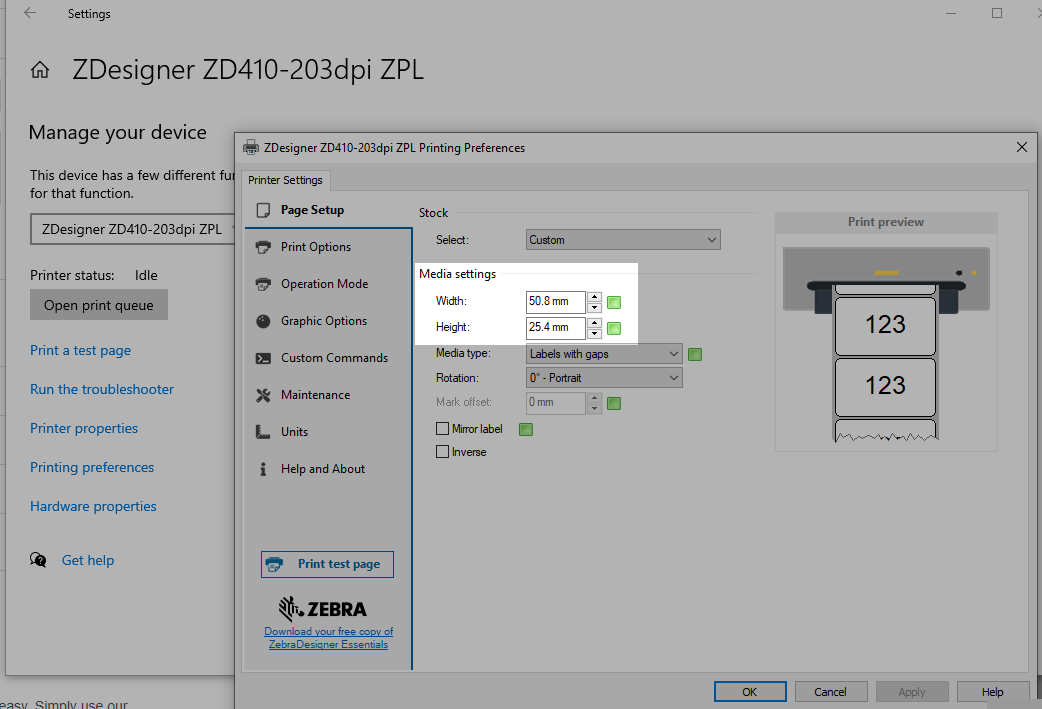
Task: Click the Print Options printer icon
Action: tap(264, 247)
